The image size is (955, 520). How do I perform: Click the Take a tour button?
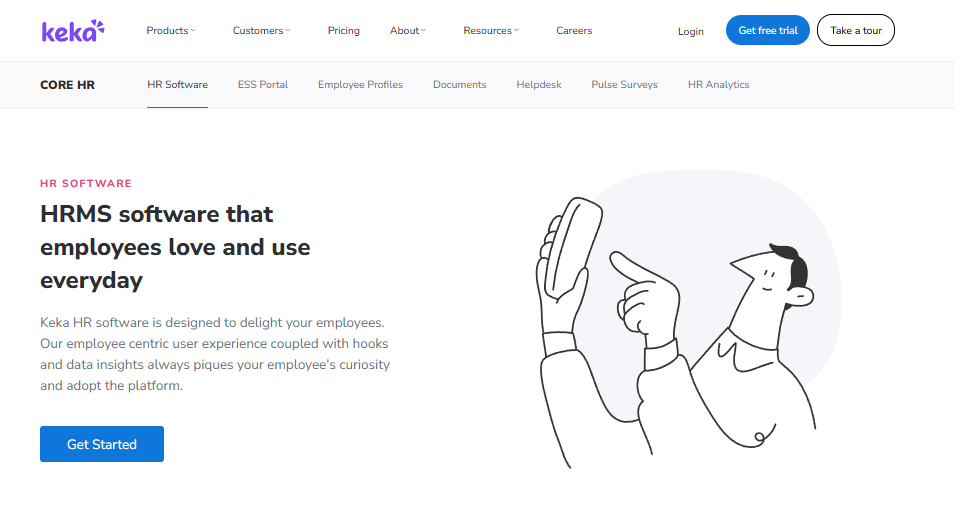point(856,30)
